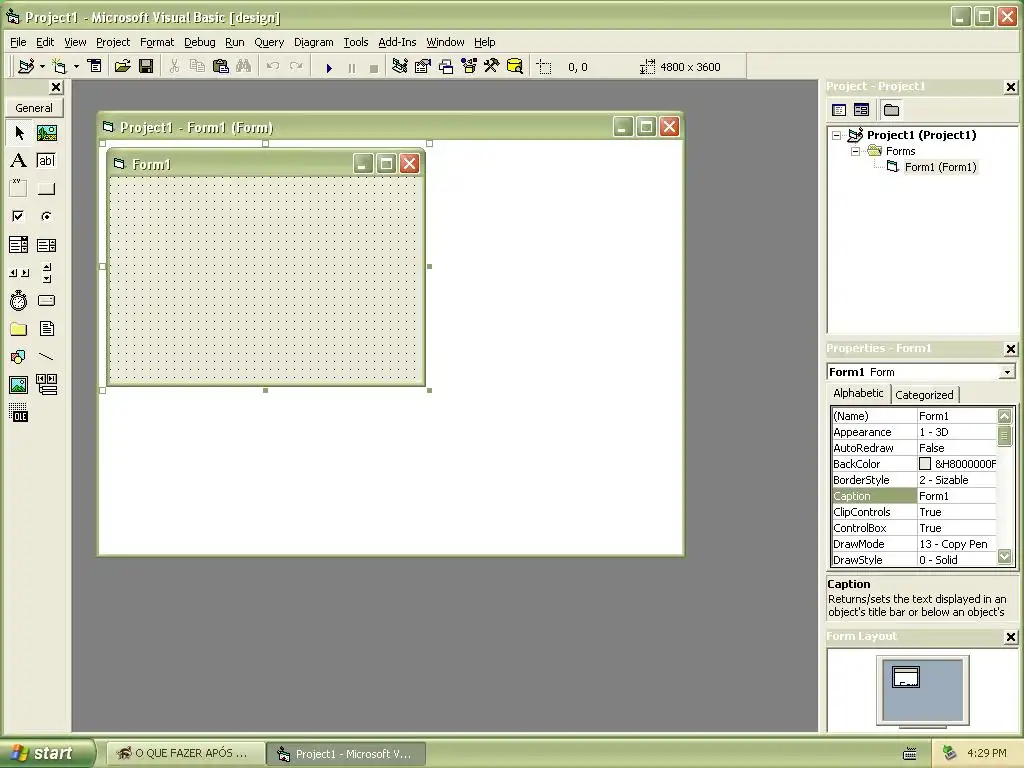
Task: Open Project Explorer from toolbar
Action: pos(400,67)
